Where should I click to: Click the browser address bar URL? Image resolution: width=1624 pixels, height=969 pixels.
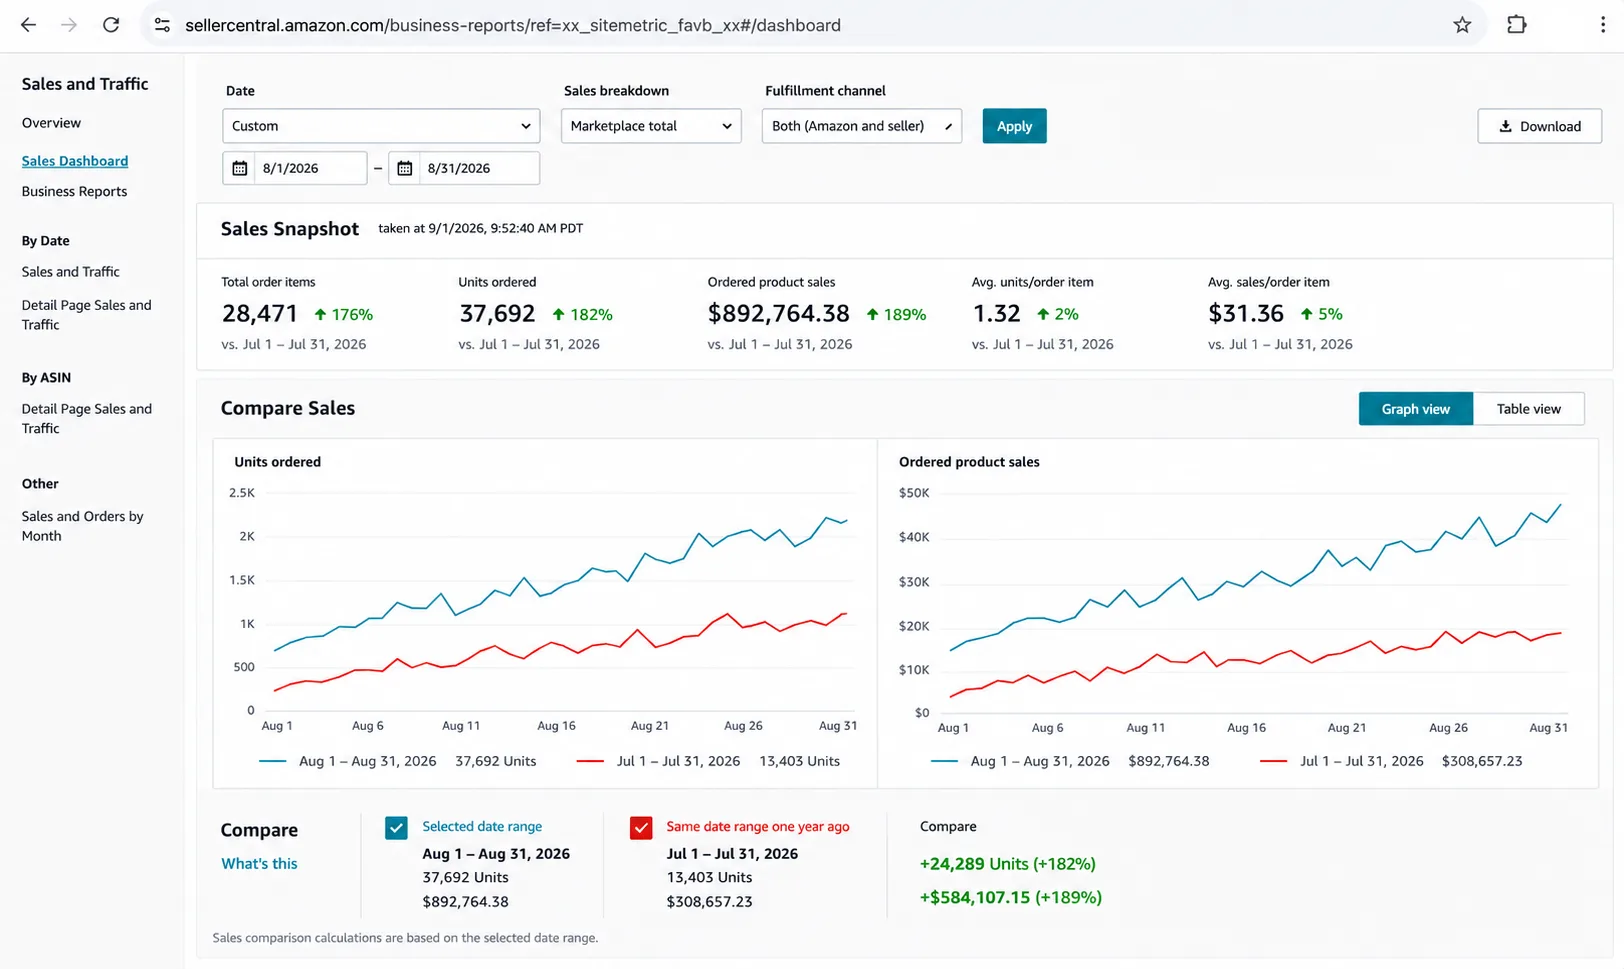513,25
